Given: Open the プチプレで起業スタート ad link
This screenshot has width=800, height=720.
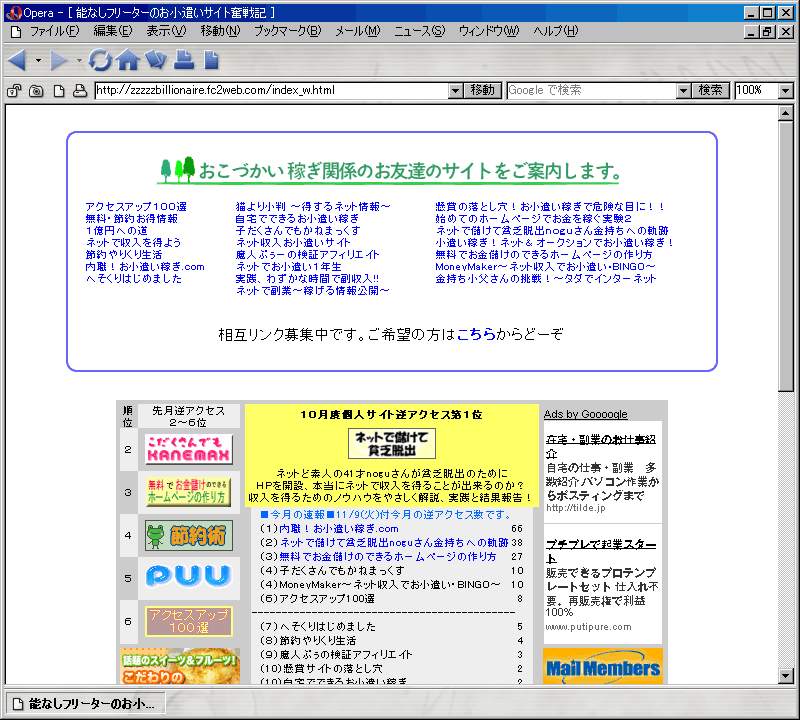Looking at the screenshot, I should [x=601, y=551].
